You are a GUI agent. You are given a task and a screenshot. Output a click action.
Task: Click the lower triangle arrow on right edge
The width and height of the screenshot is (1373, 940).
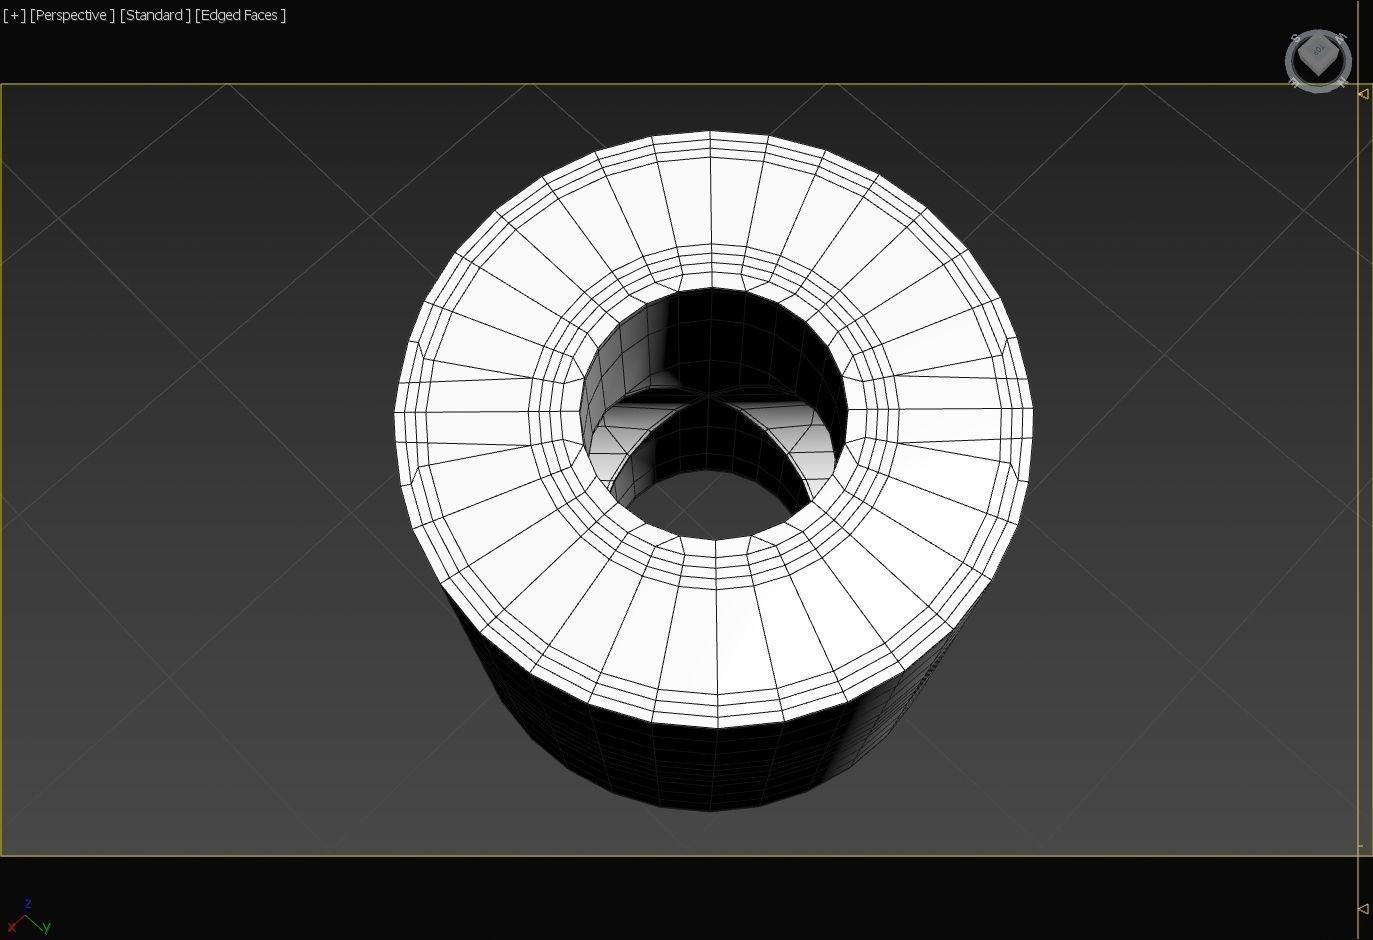pos(1363,908)
